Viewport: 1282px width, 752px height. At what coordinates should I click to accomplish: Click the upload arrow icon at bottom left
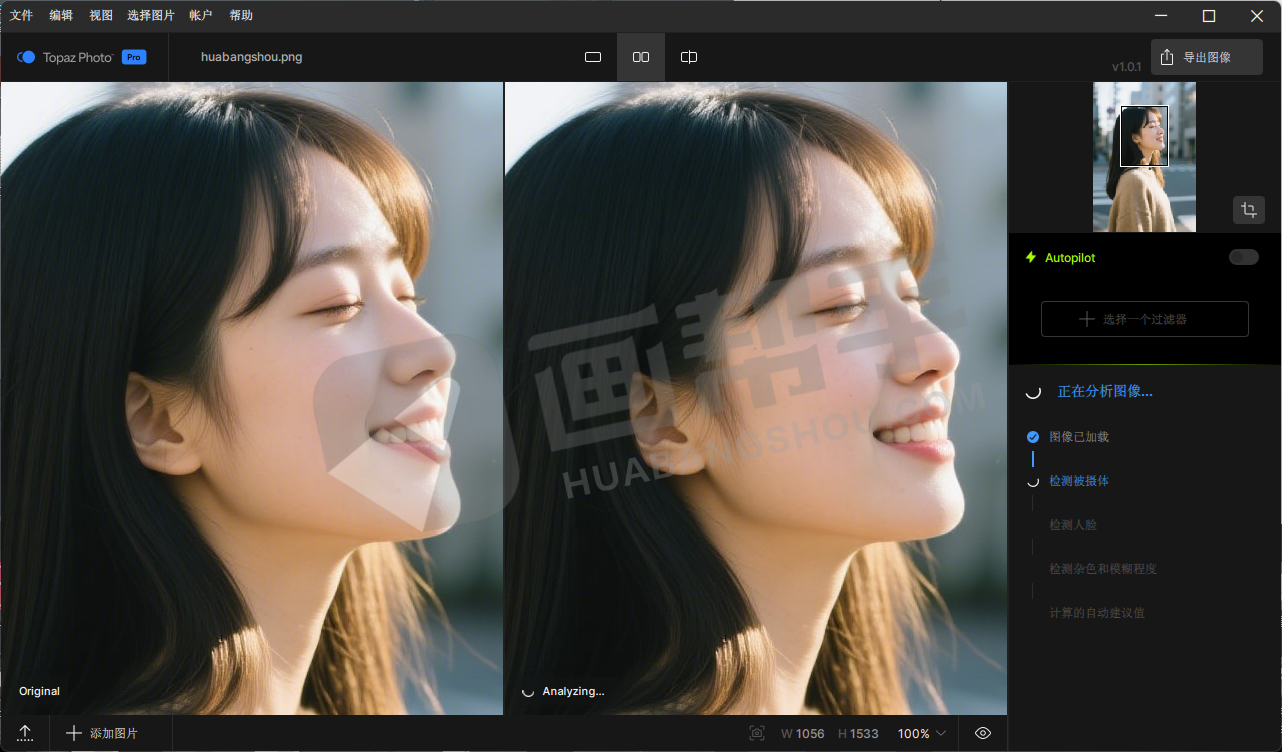[25, 733]
